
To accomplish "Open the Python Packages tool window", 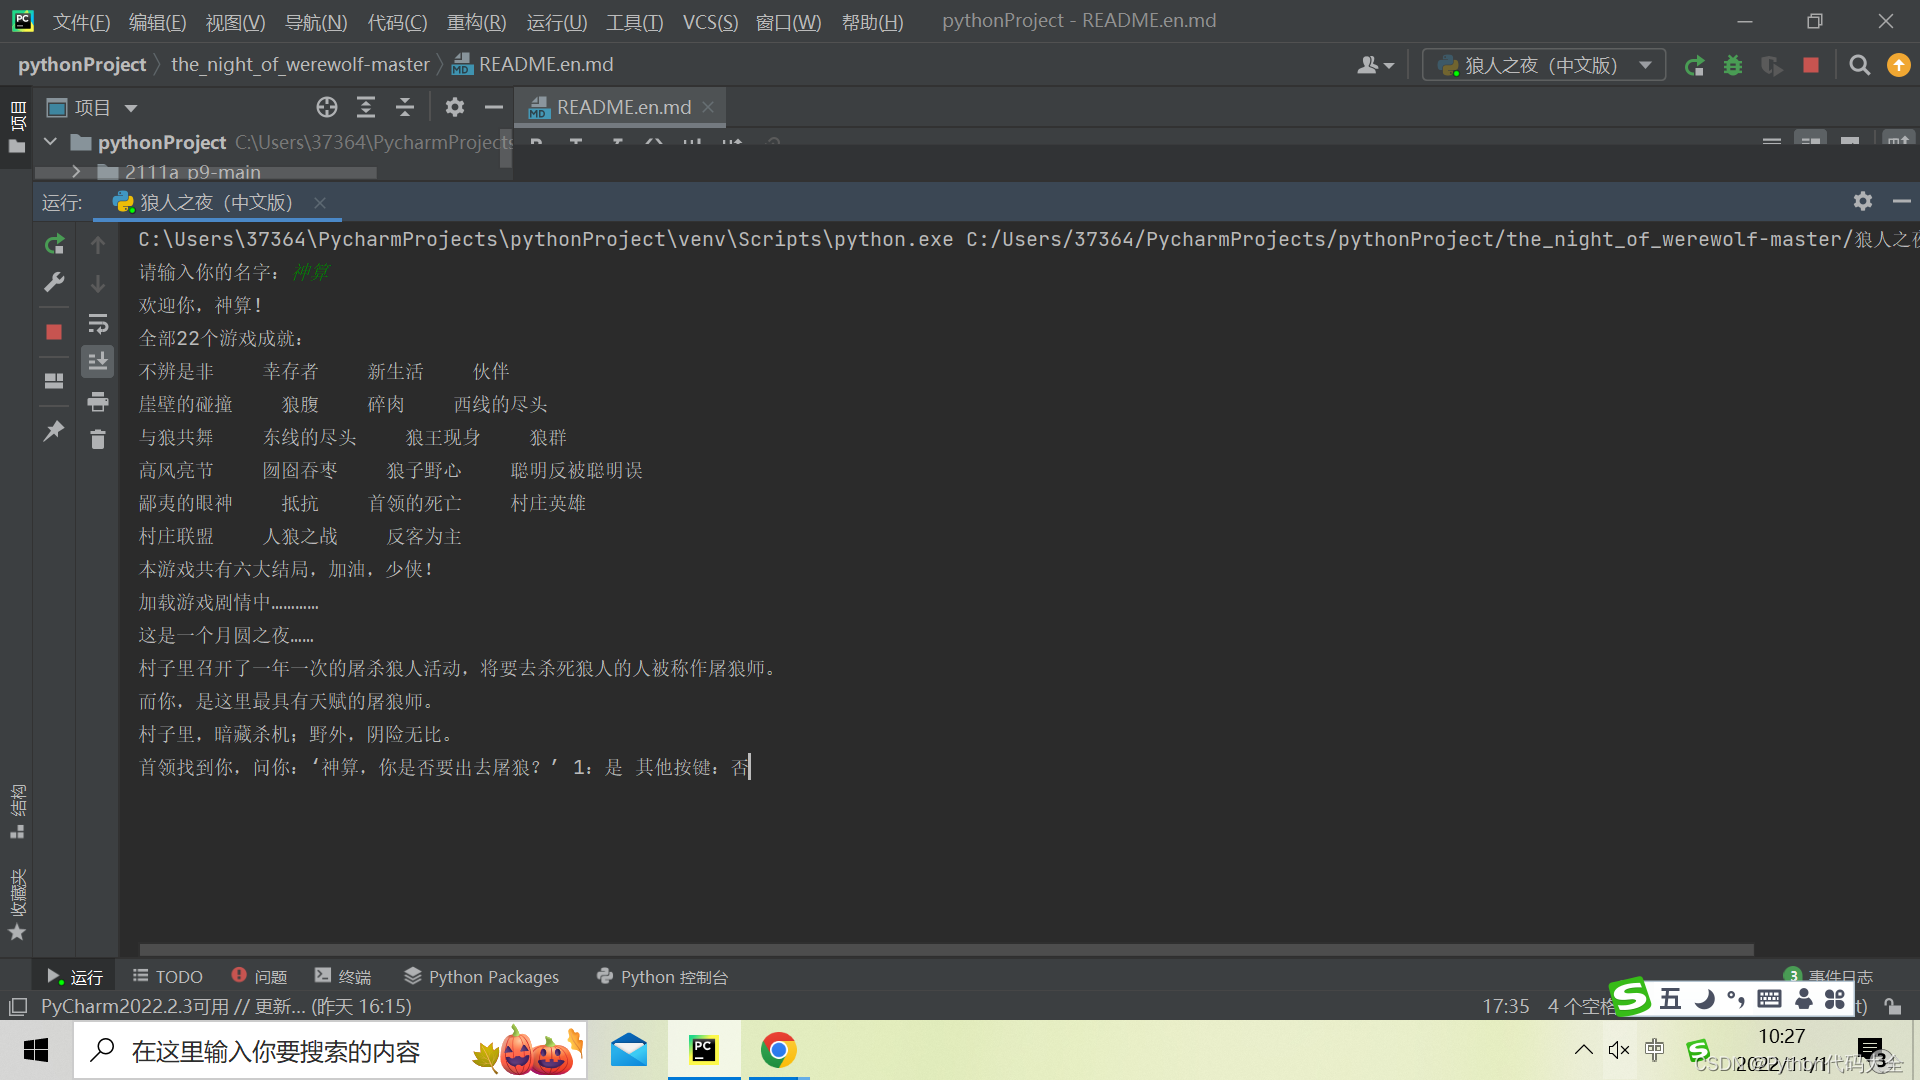I will pyautogui.click(x=481, y=978).
